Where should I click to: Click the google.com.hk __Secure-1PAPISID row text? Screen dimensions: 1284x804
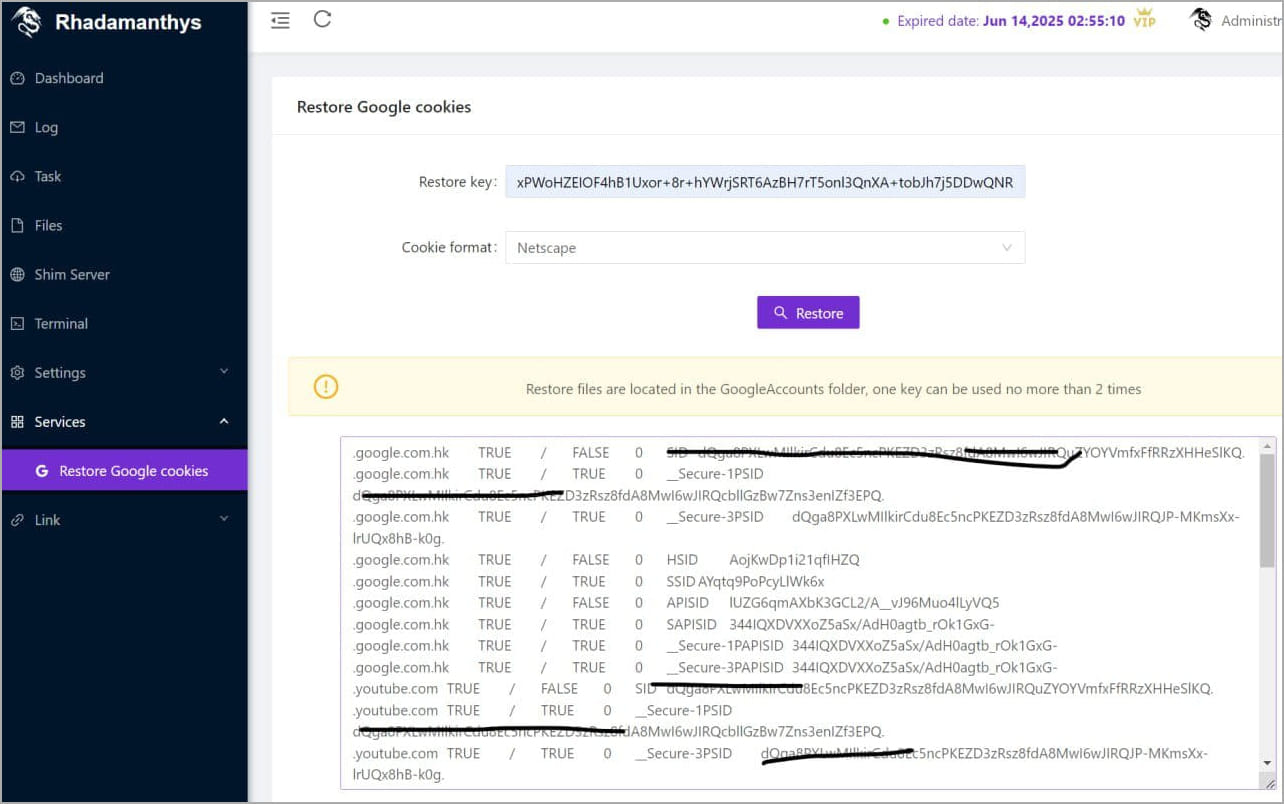click(705, 646)
